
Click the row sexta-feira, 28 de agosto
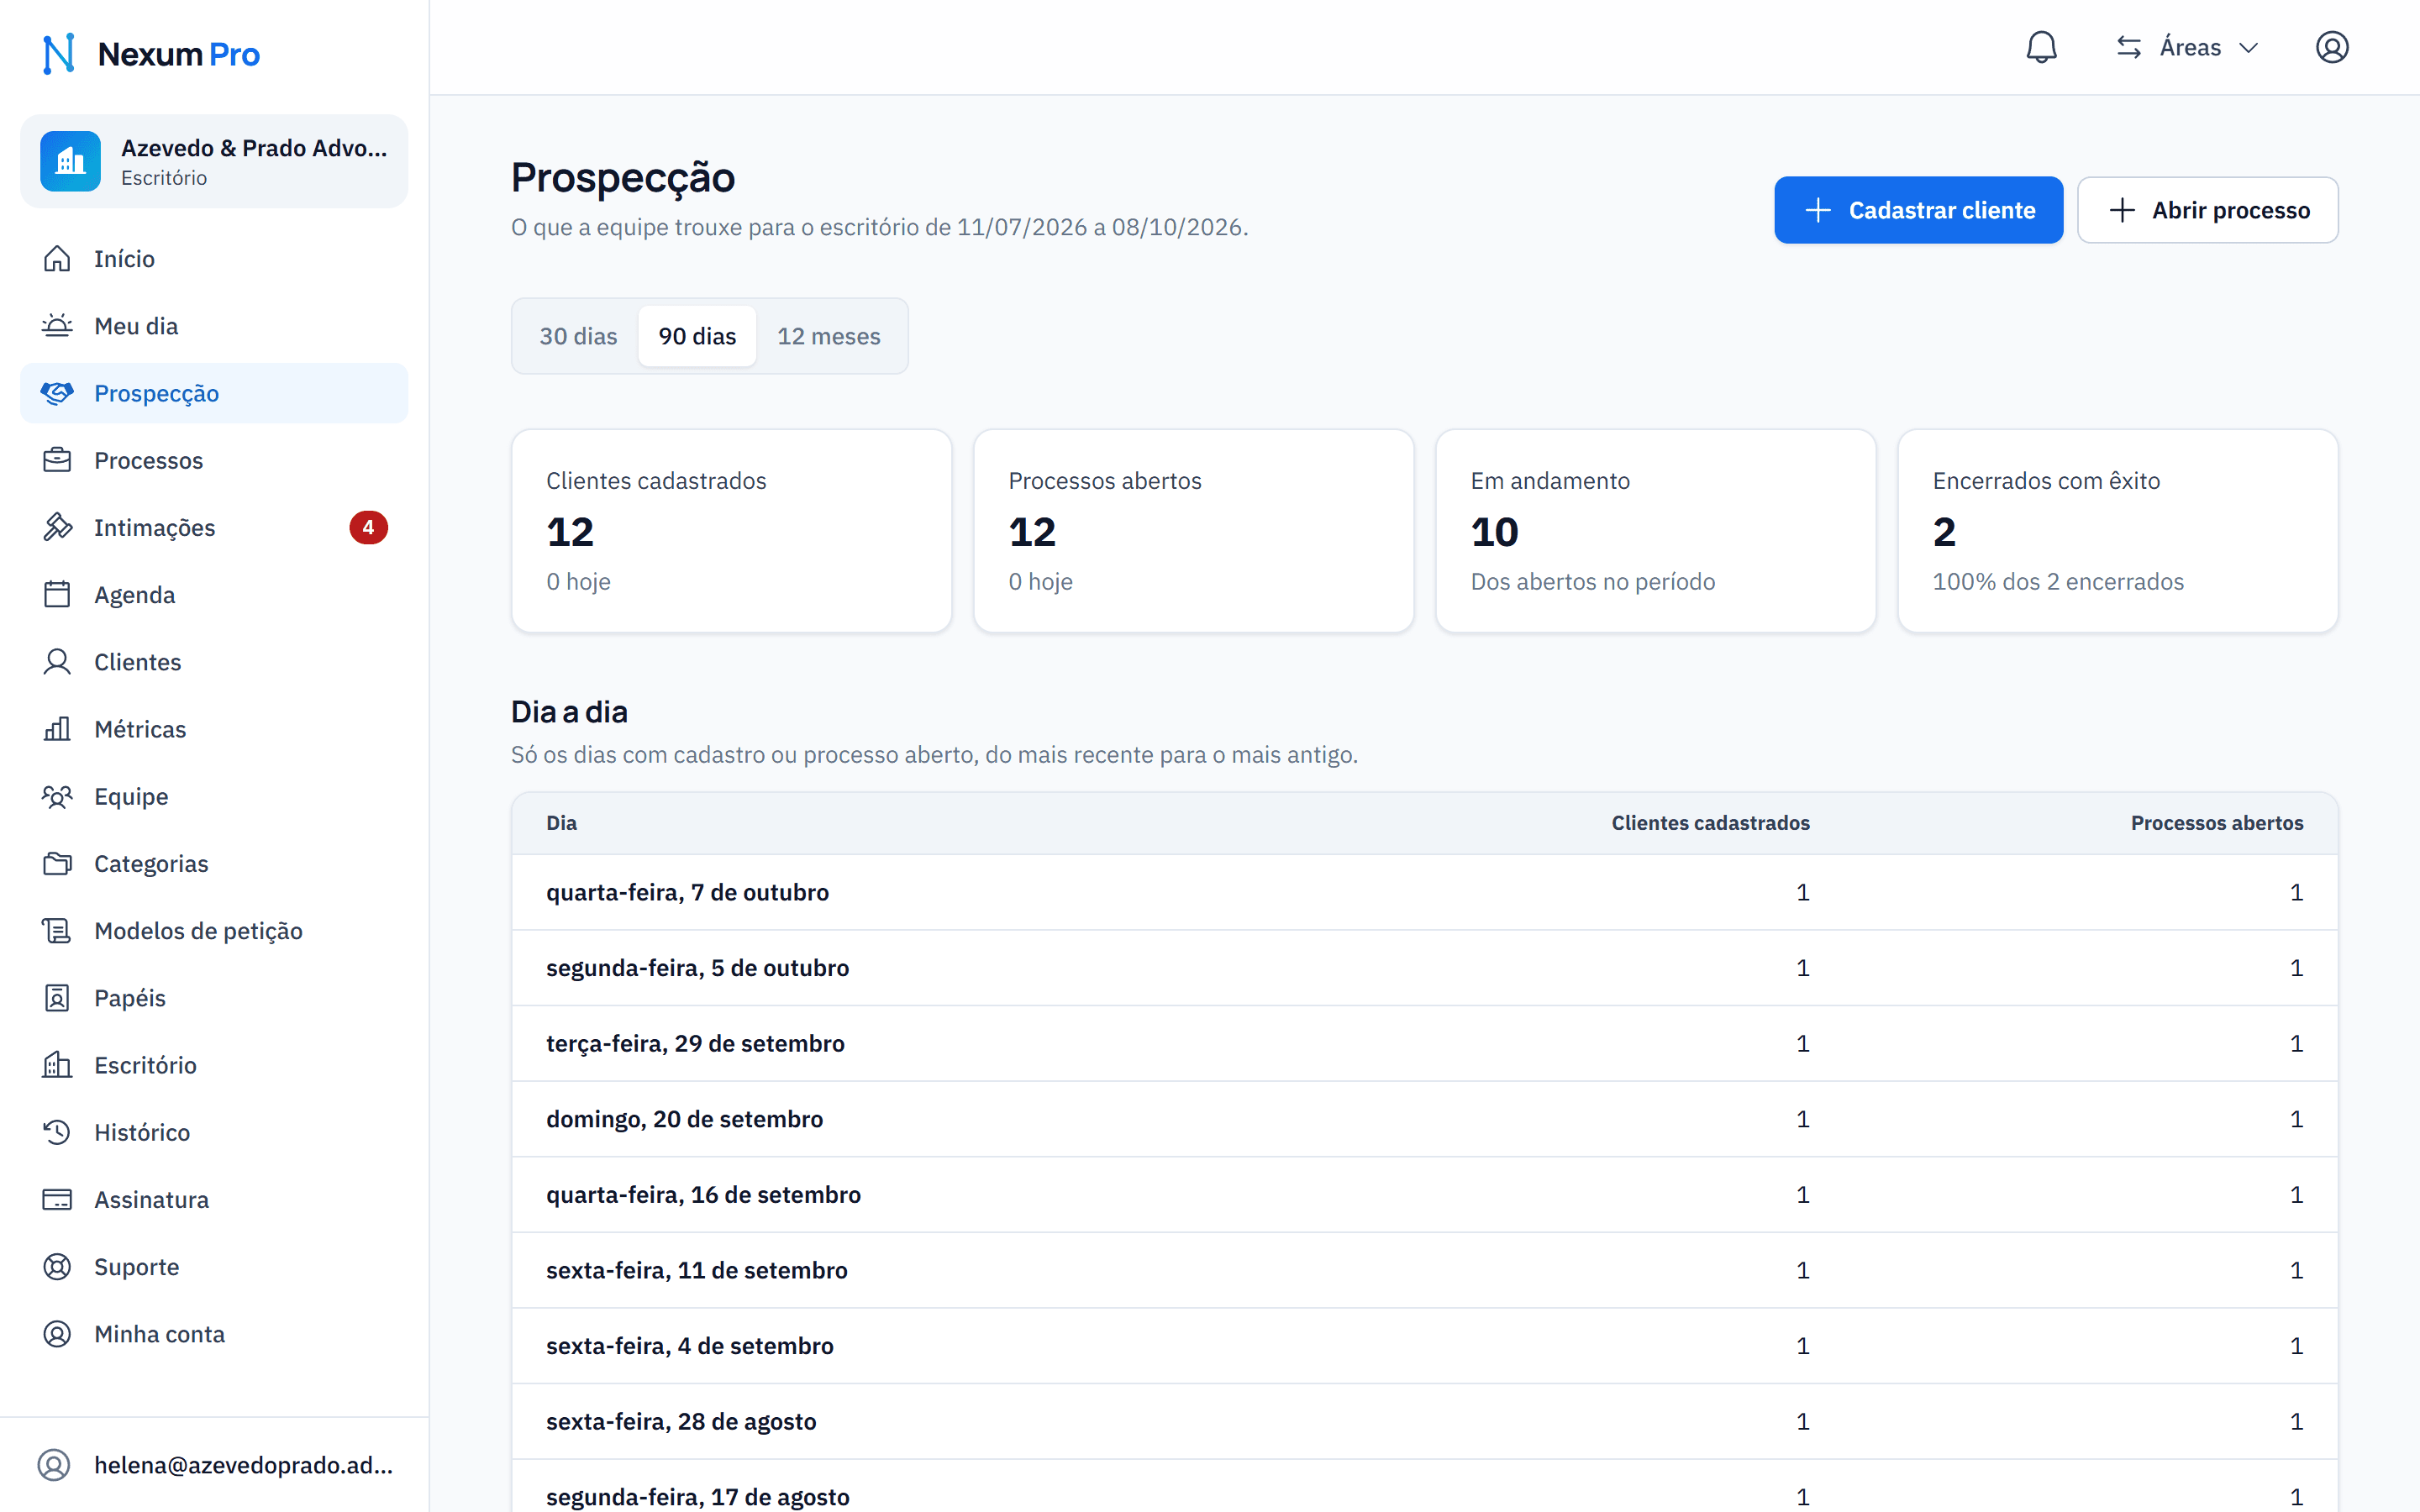pos(1424,1421)
